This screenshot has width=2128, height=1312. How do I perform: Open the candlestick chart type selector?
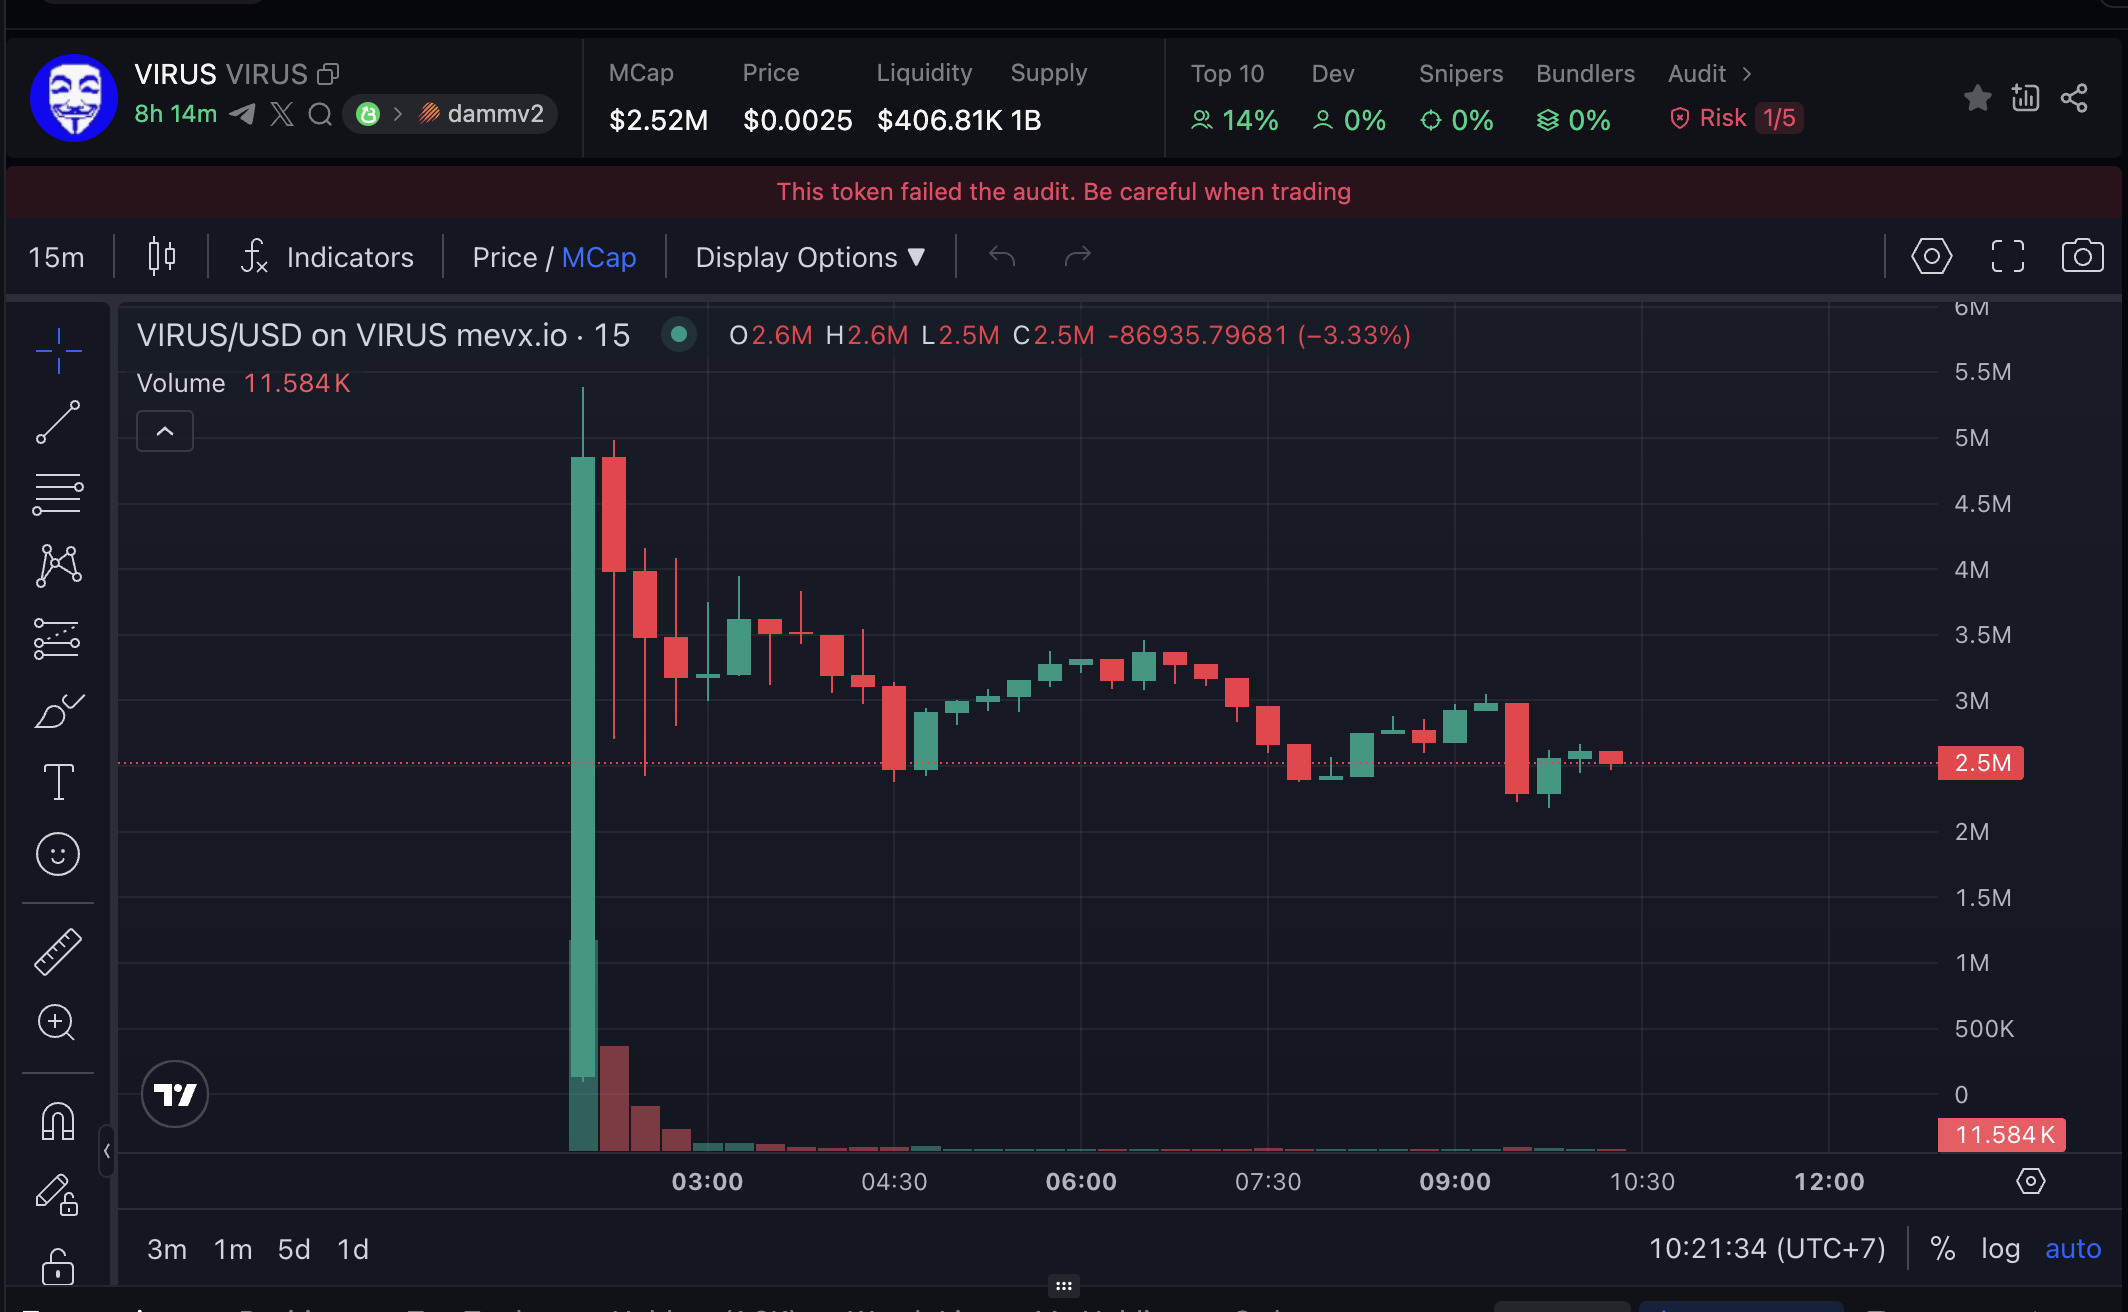(x=162, y=257)
